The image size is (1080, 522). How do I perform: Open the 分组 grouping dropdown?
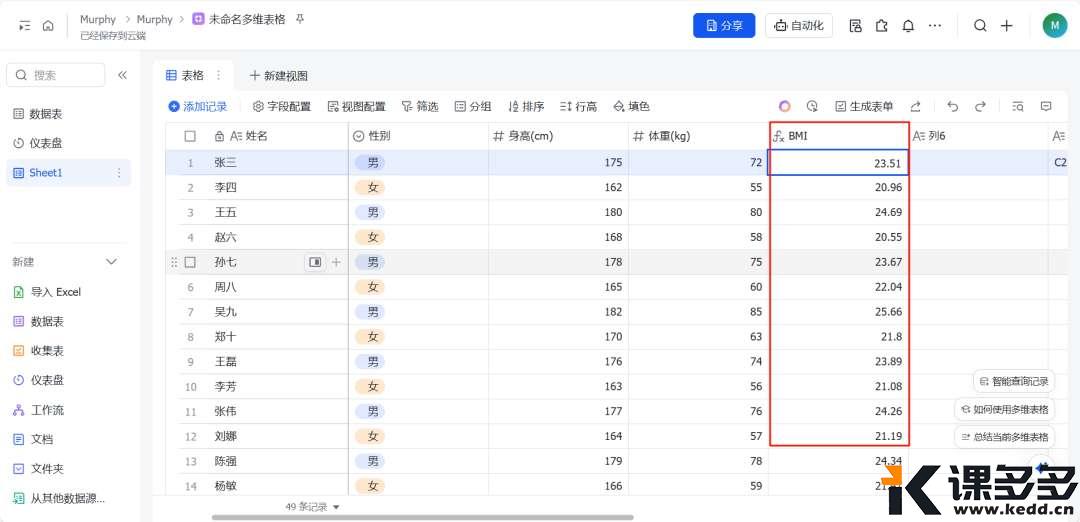point(472,106)
